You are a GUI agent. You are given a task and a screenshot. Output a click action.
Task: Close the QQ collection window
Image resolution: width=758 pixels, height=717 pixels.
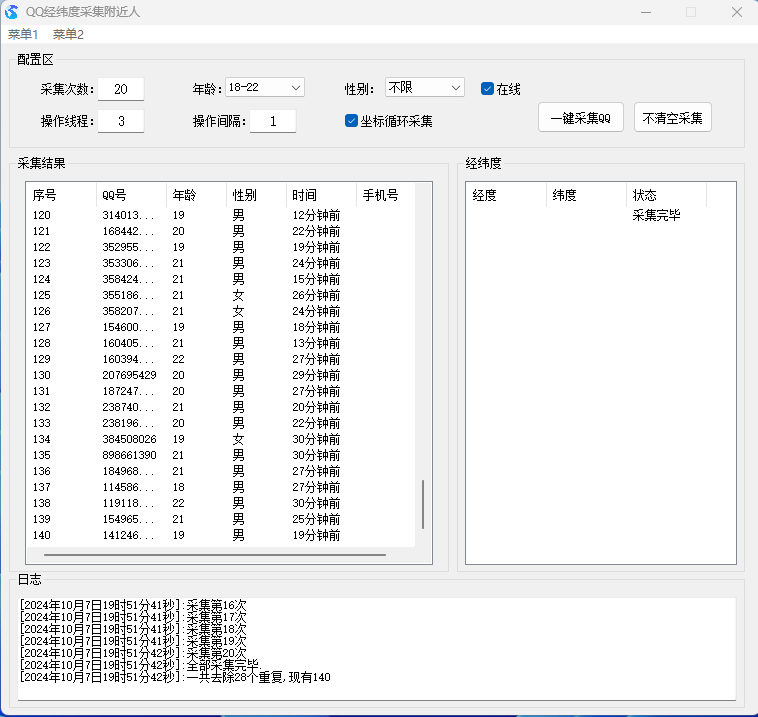(736, 12)
